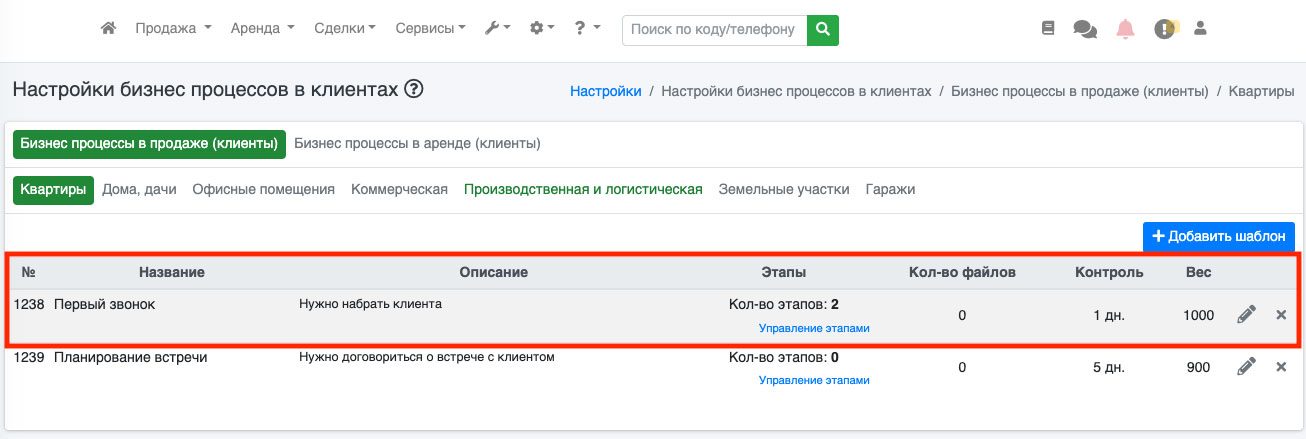Focus the Поиск по коду/телефону field
Viewport: 1306px width, 439px height.
[x=714, y=30]
